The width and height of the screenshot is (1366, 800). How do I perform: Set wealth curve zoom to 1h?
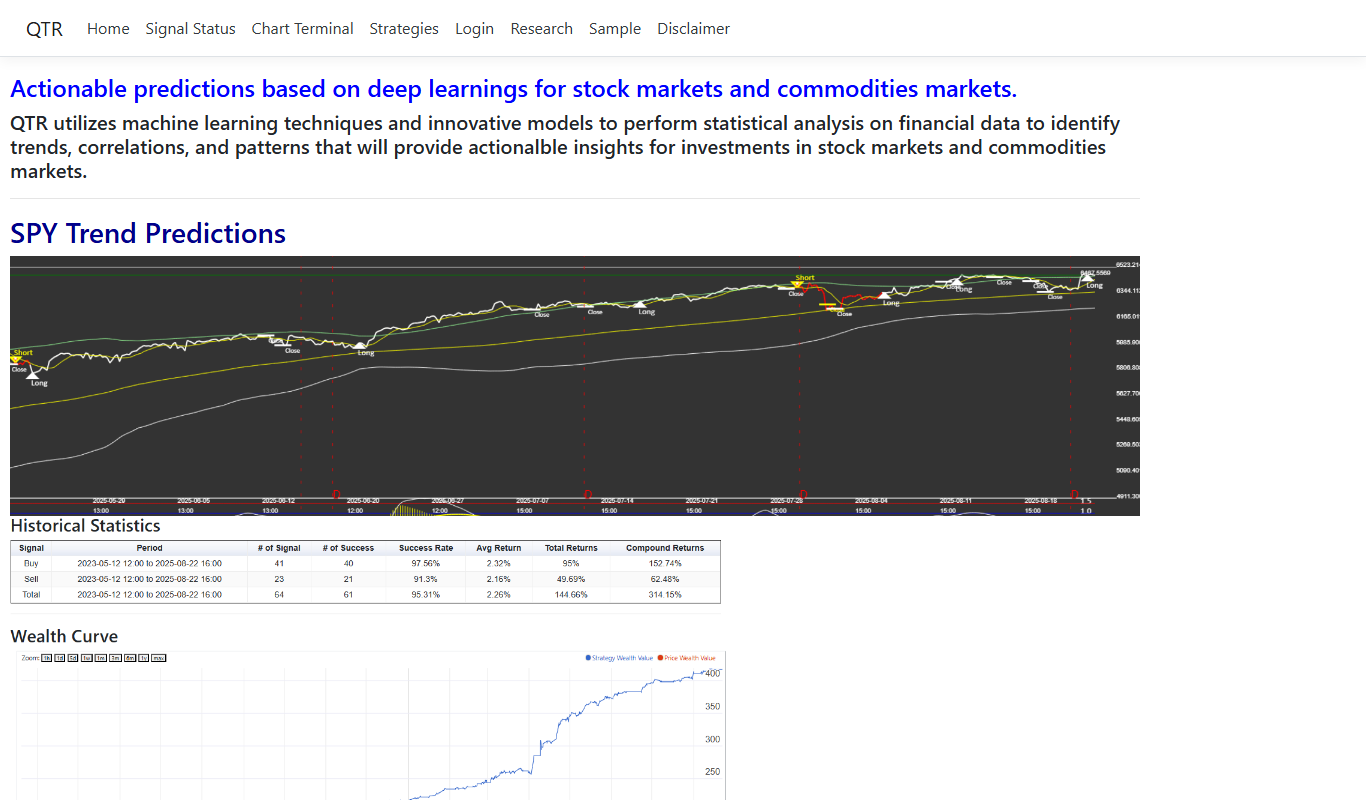pyautogui.click(x=46, y=658)
